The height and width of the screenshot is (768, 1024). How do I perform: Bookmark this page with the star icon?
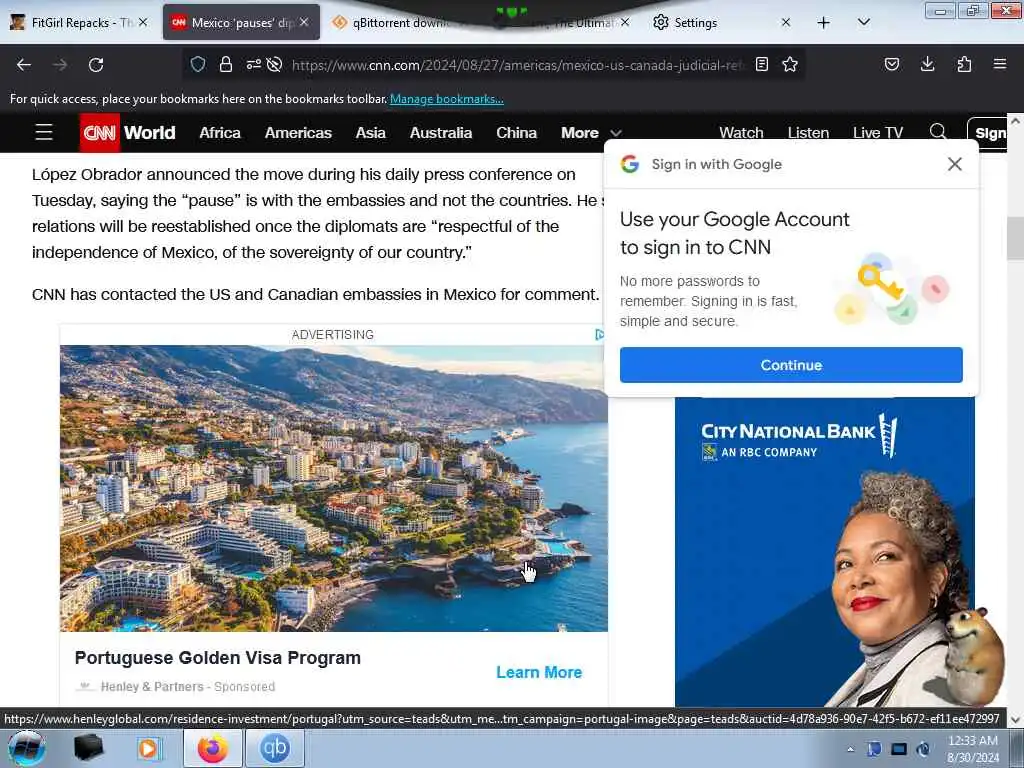click(x=790, y=64)
